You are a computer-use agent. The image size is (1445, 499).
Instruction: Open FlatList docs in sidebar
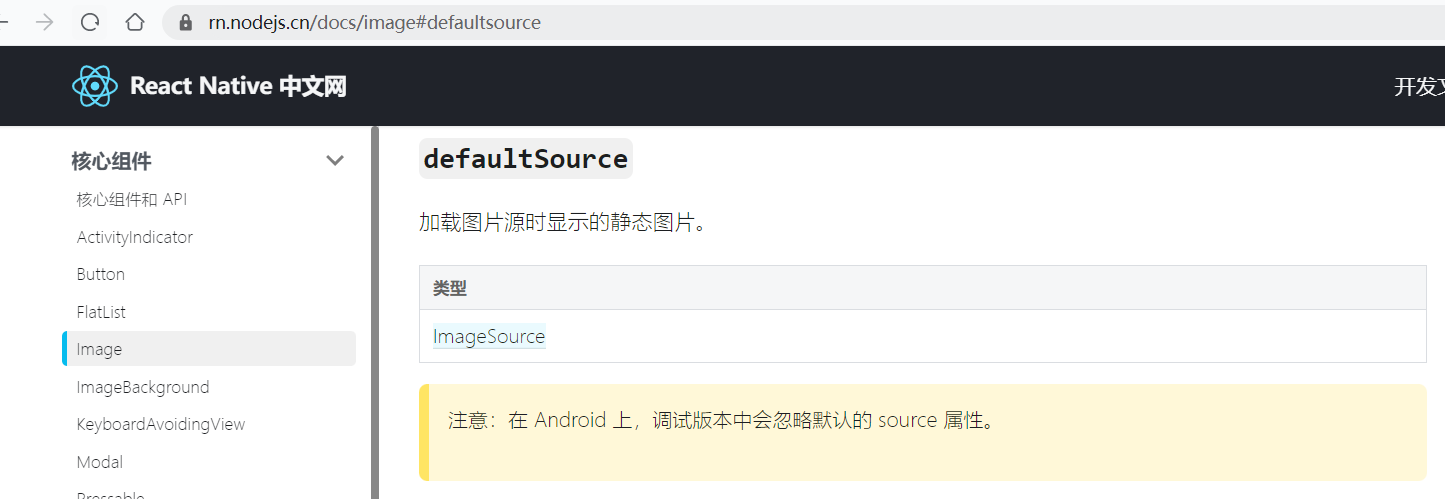101,312
